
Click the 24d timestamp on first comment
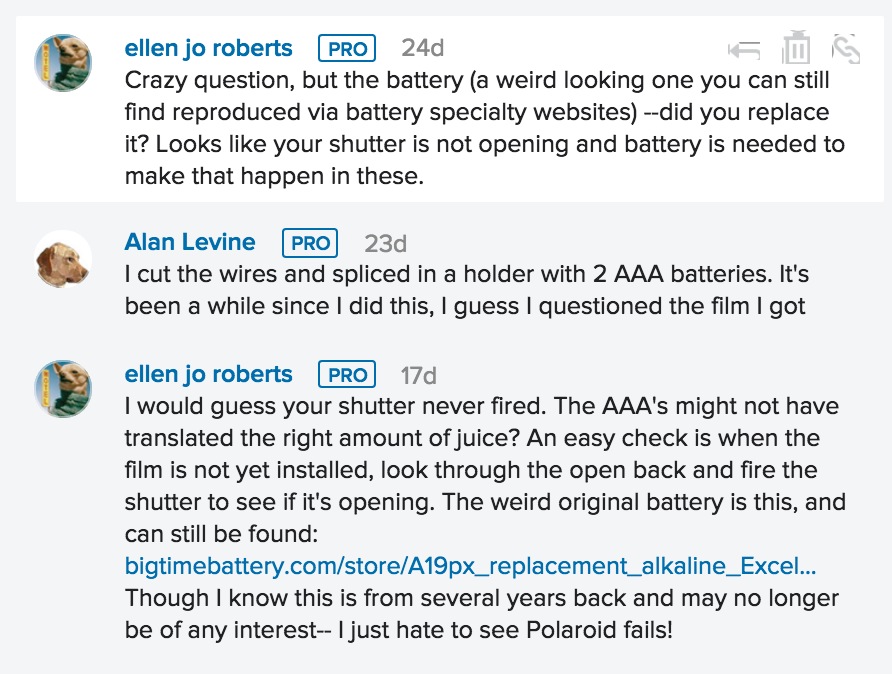422,48
